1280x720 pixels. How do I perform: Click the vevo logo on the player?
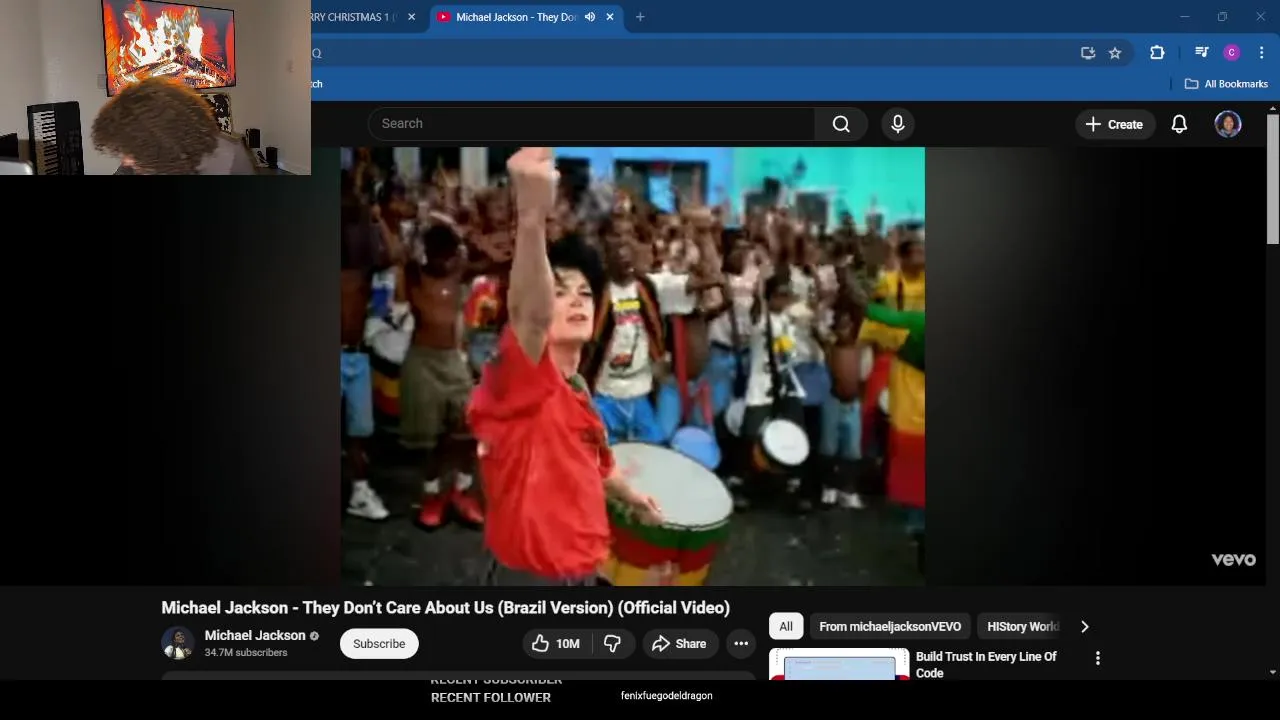point(1233,560)
